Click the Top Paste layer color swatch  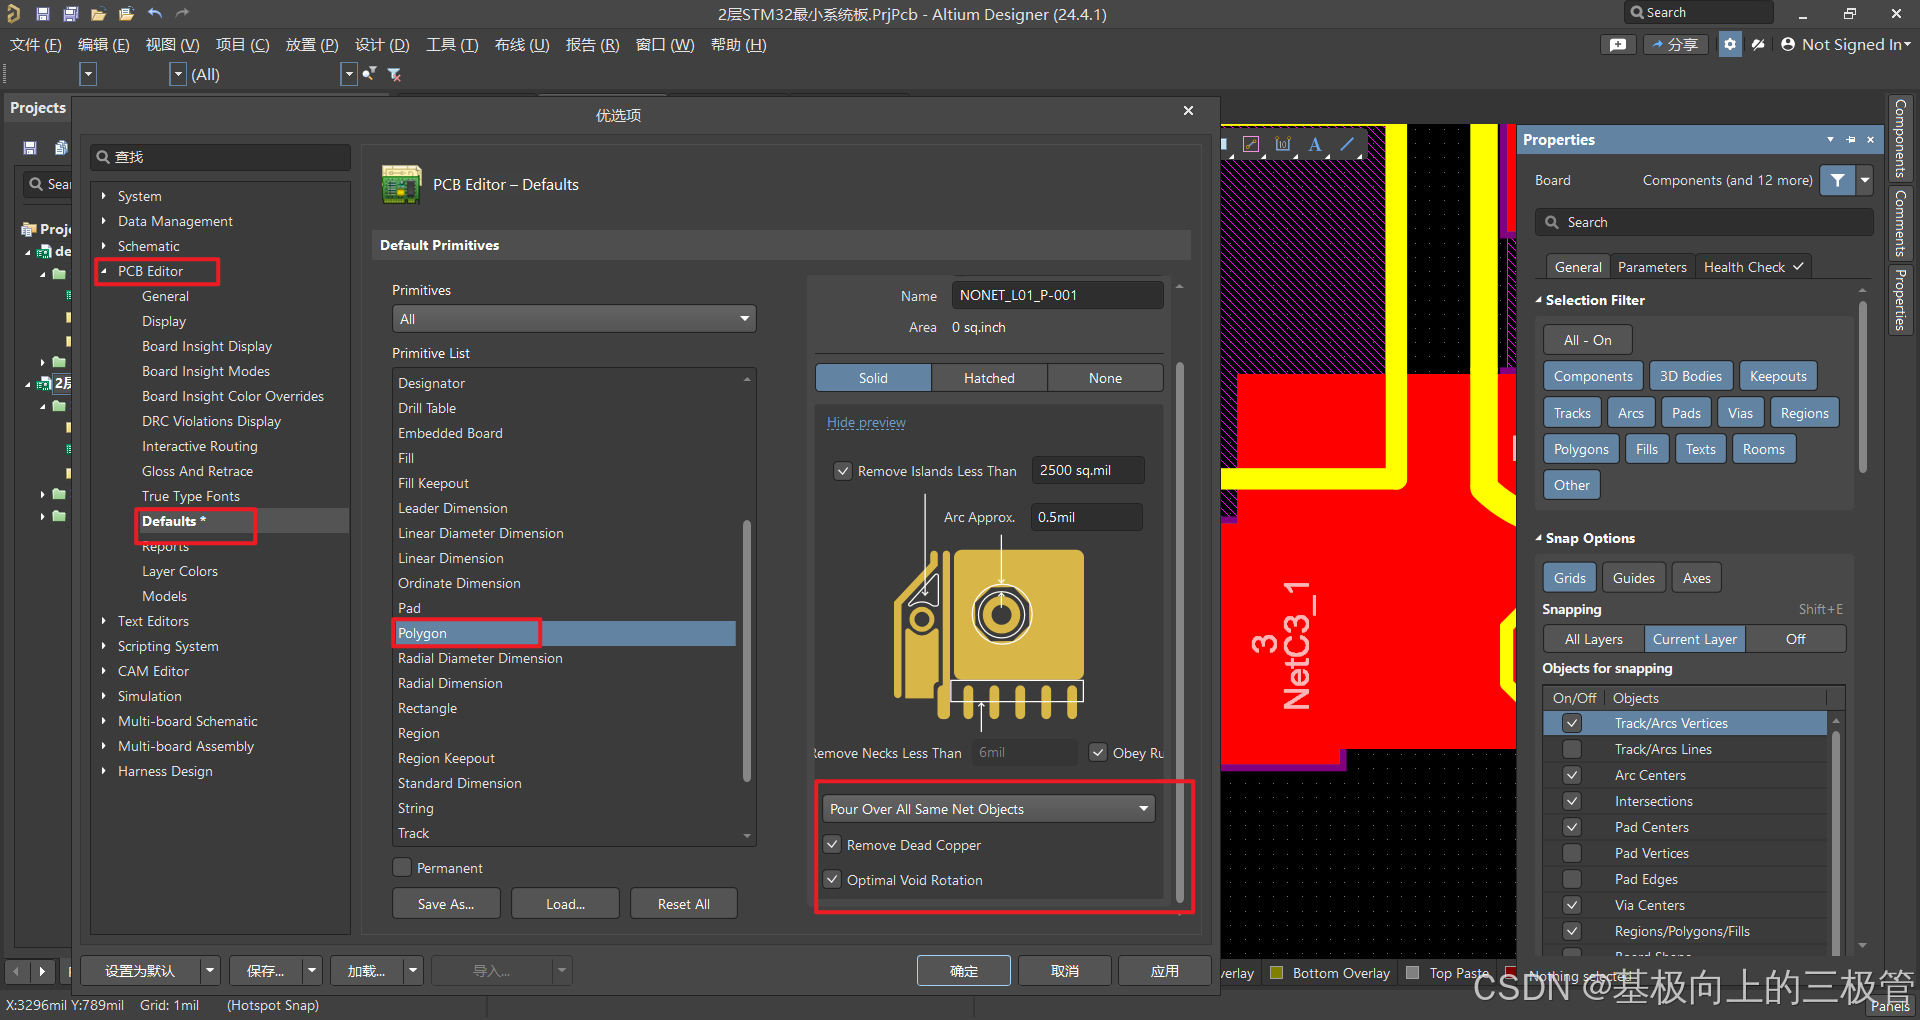coord(1412,972)
